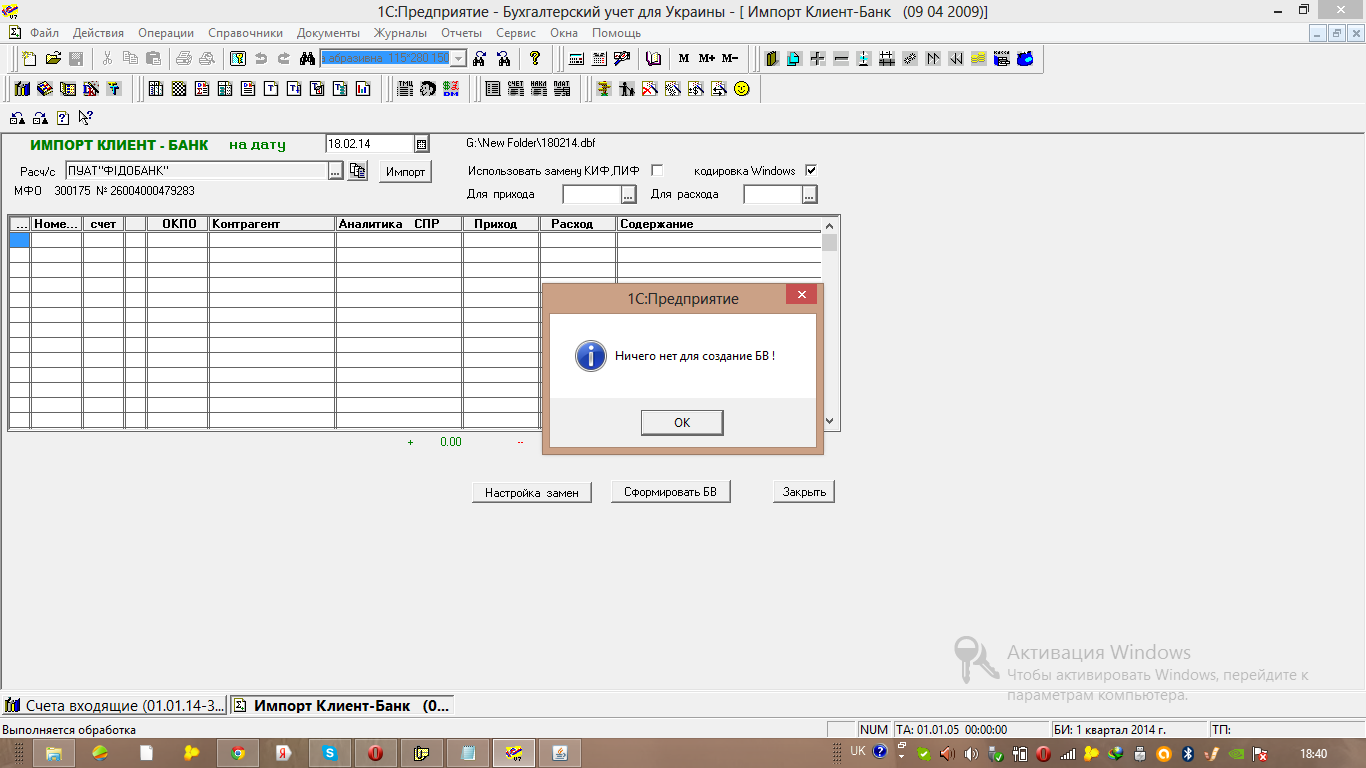Click the checkerboard toolbar icon
Viewport: 1366px width, 768px height.
pyautogui.click(x=179, y=89)
